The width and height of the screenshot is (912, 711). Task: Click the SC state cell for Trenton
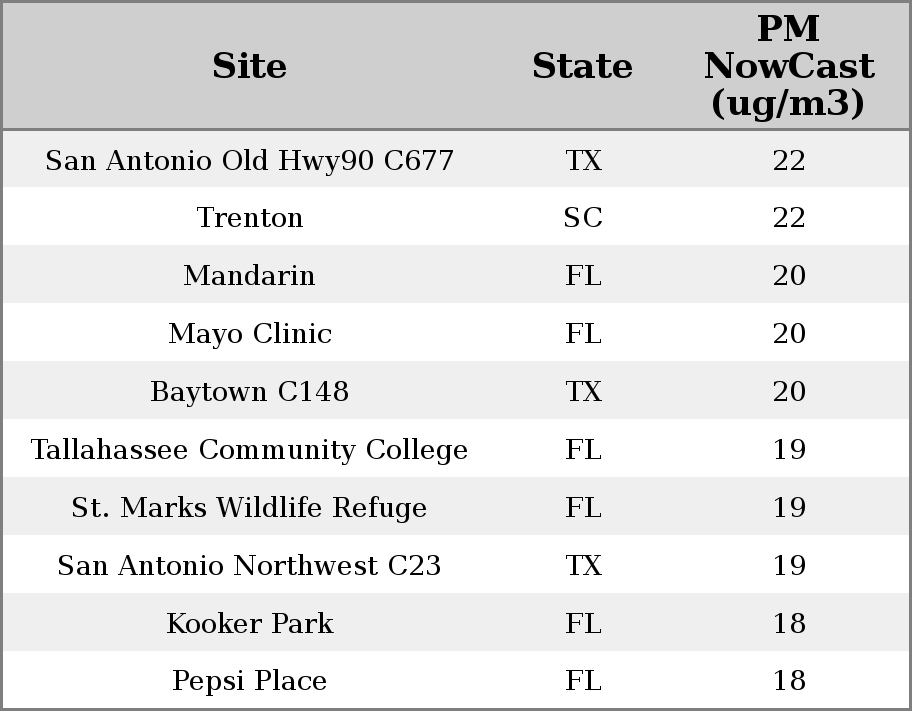coord(583,218)
